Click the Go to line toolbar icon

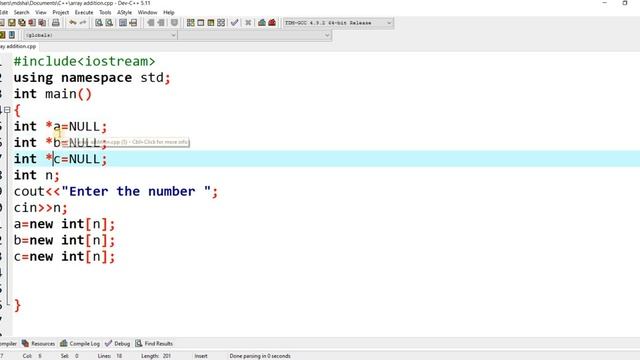[133, 23]
